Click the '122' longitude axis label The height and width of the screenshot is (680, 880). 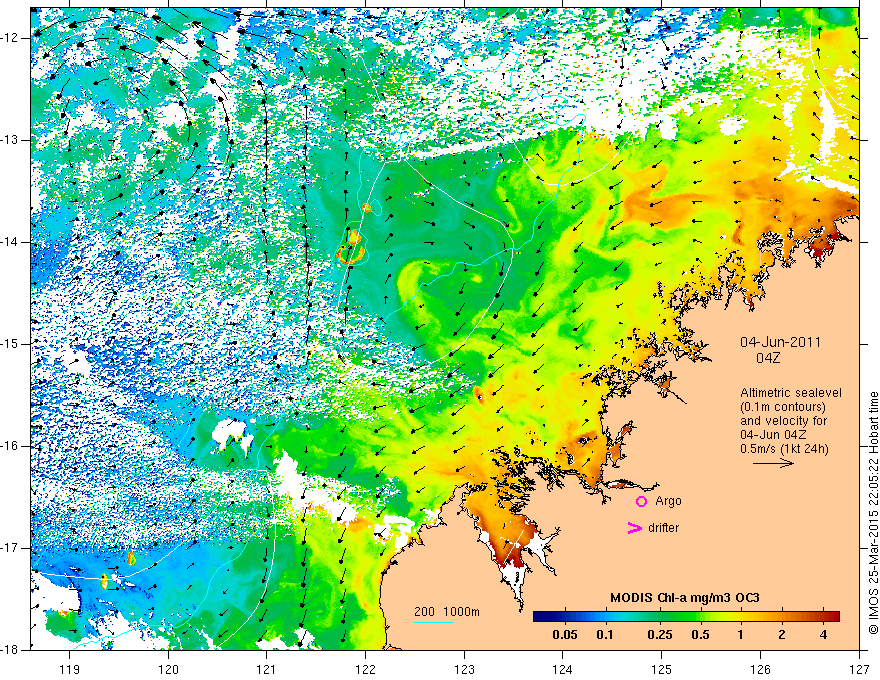[365, 670]
